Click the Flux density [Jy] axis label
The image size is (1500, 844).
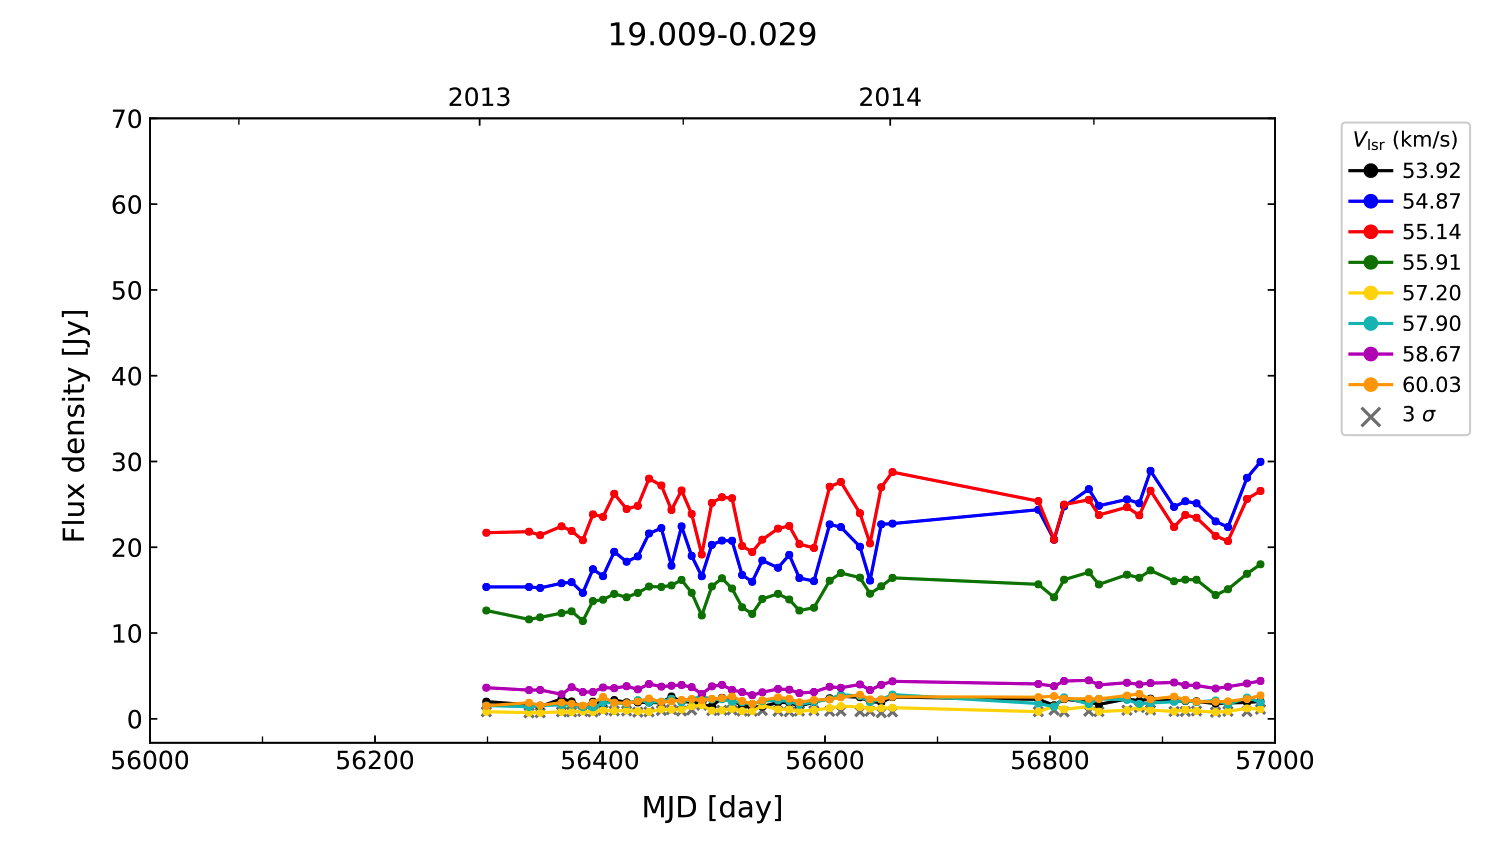click(75, 426)
